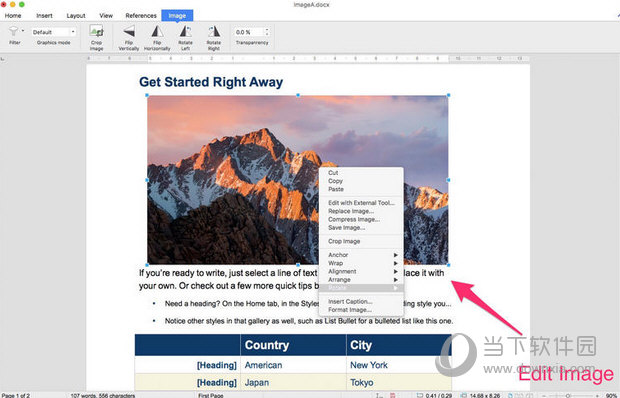
Task: Click the 'First Page' status bar entry
Action: pos(211,395)
